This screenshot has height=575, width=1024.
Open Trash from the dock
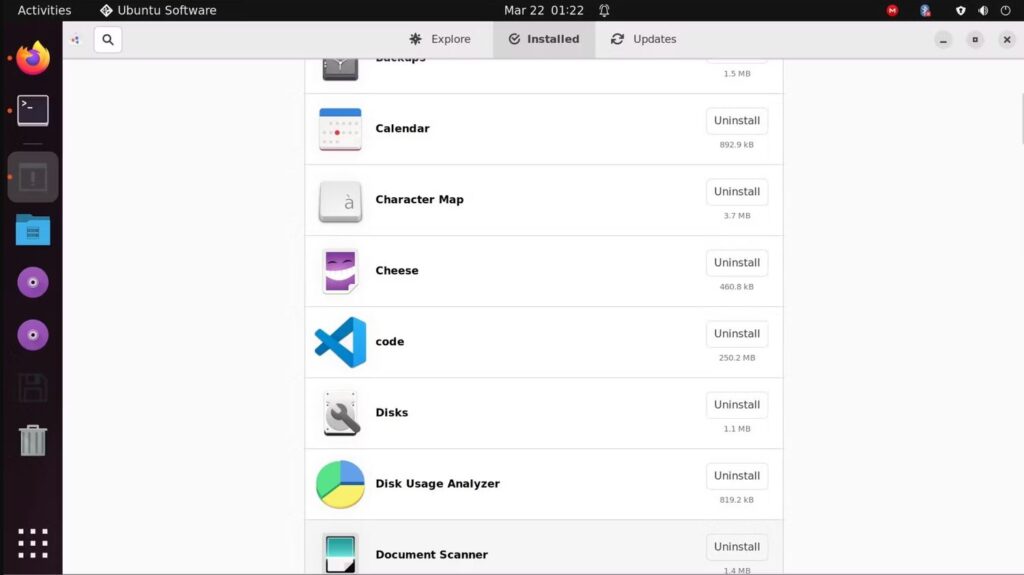(x=33, y=440)
